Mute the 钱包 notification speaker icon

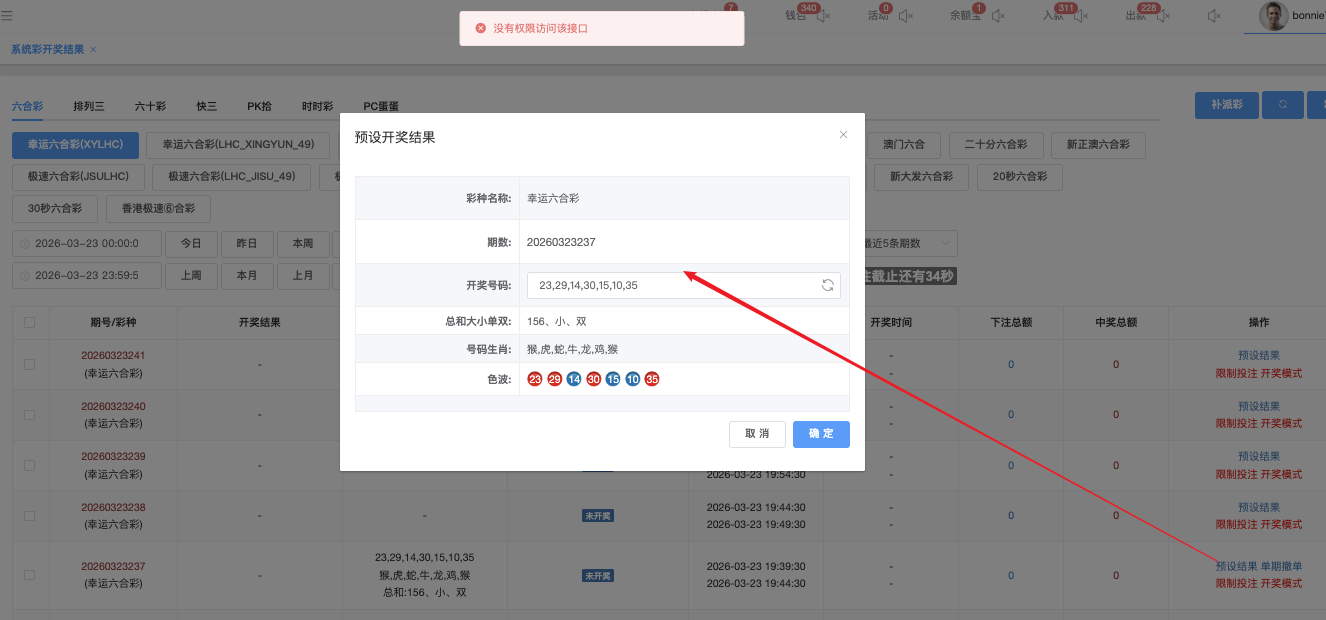824,16
